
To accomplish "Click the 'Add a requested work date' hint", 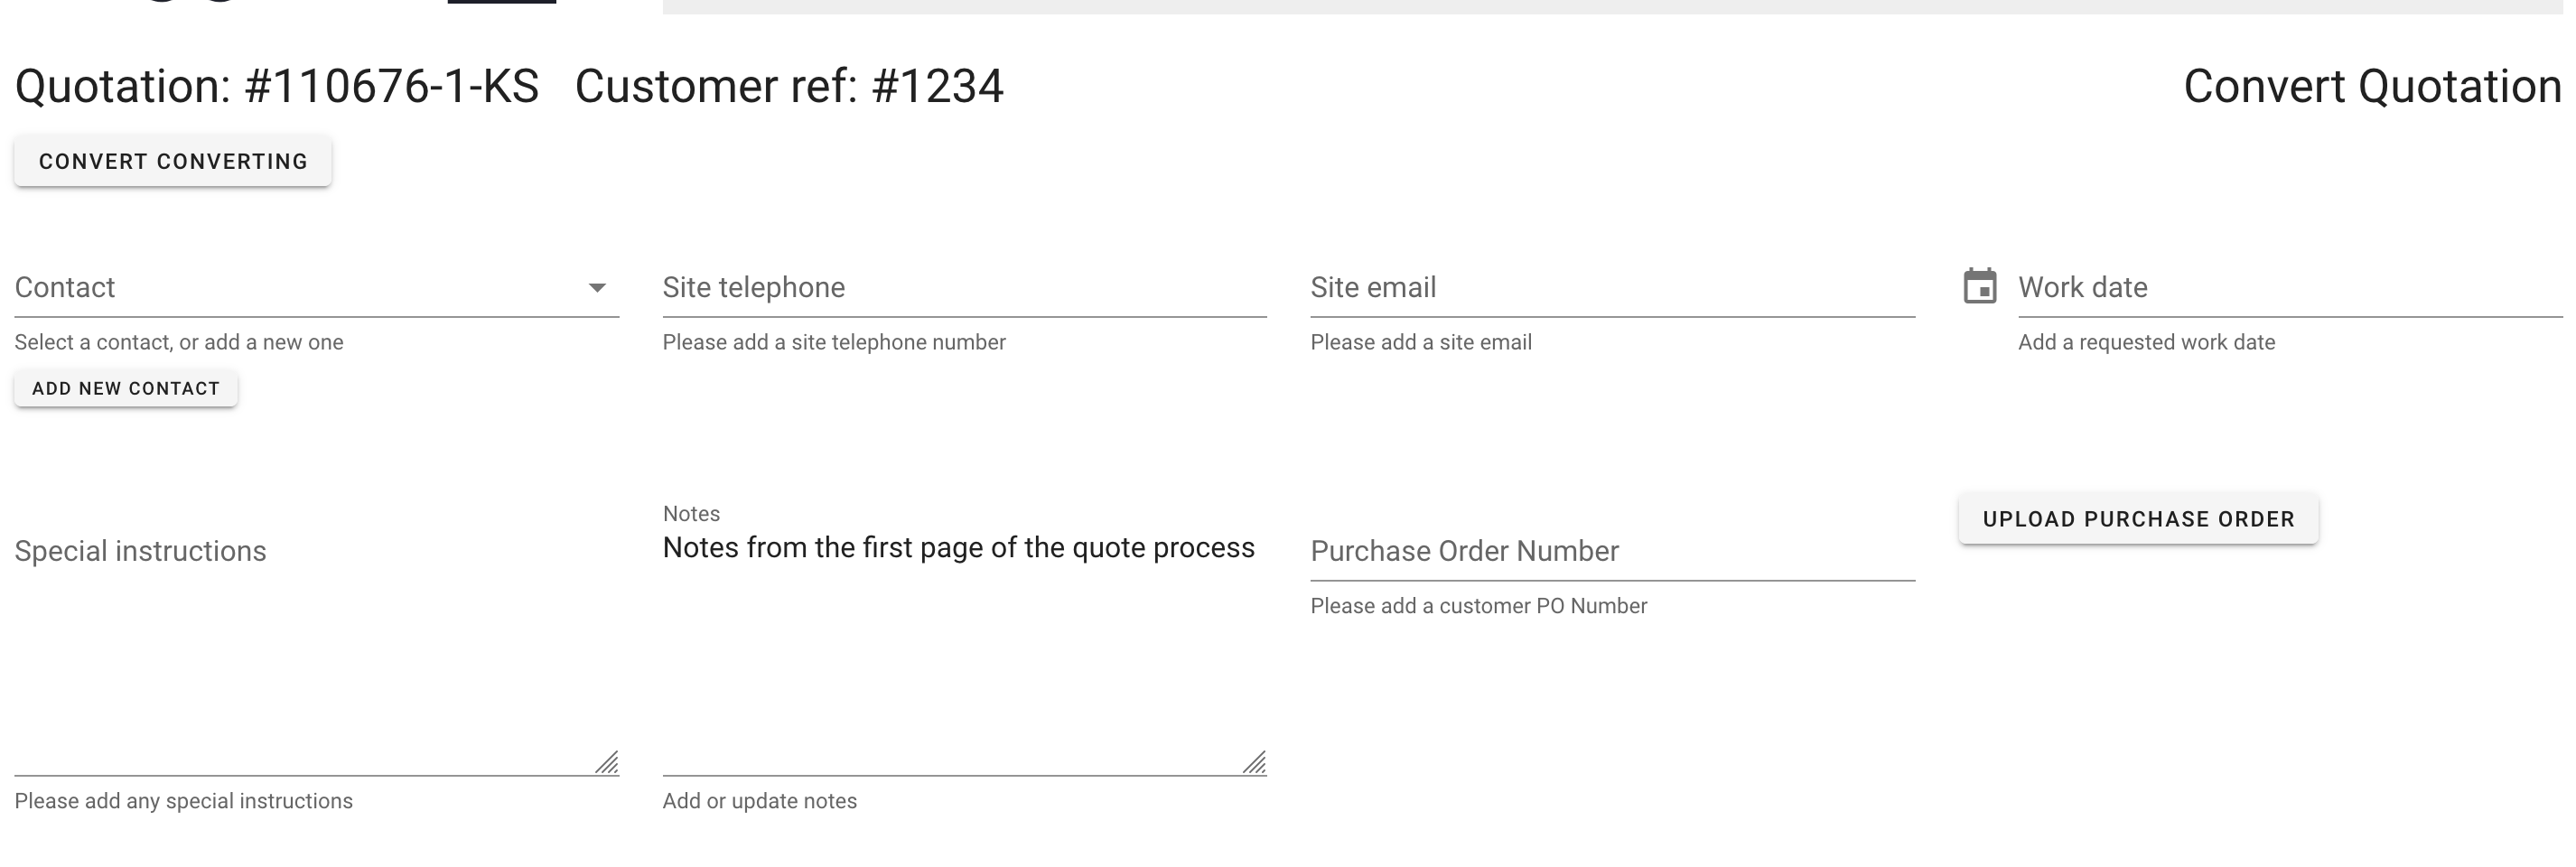I will (x=2146, y=342).
